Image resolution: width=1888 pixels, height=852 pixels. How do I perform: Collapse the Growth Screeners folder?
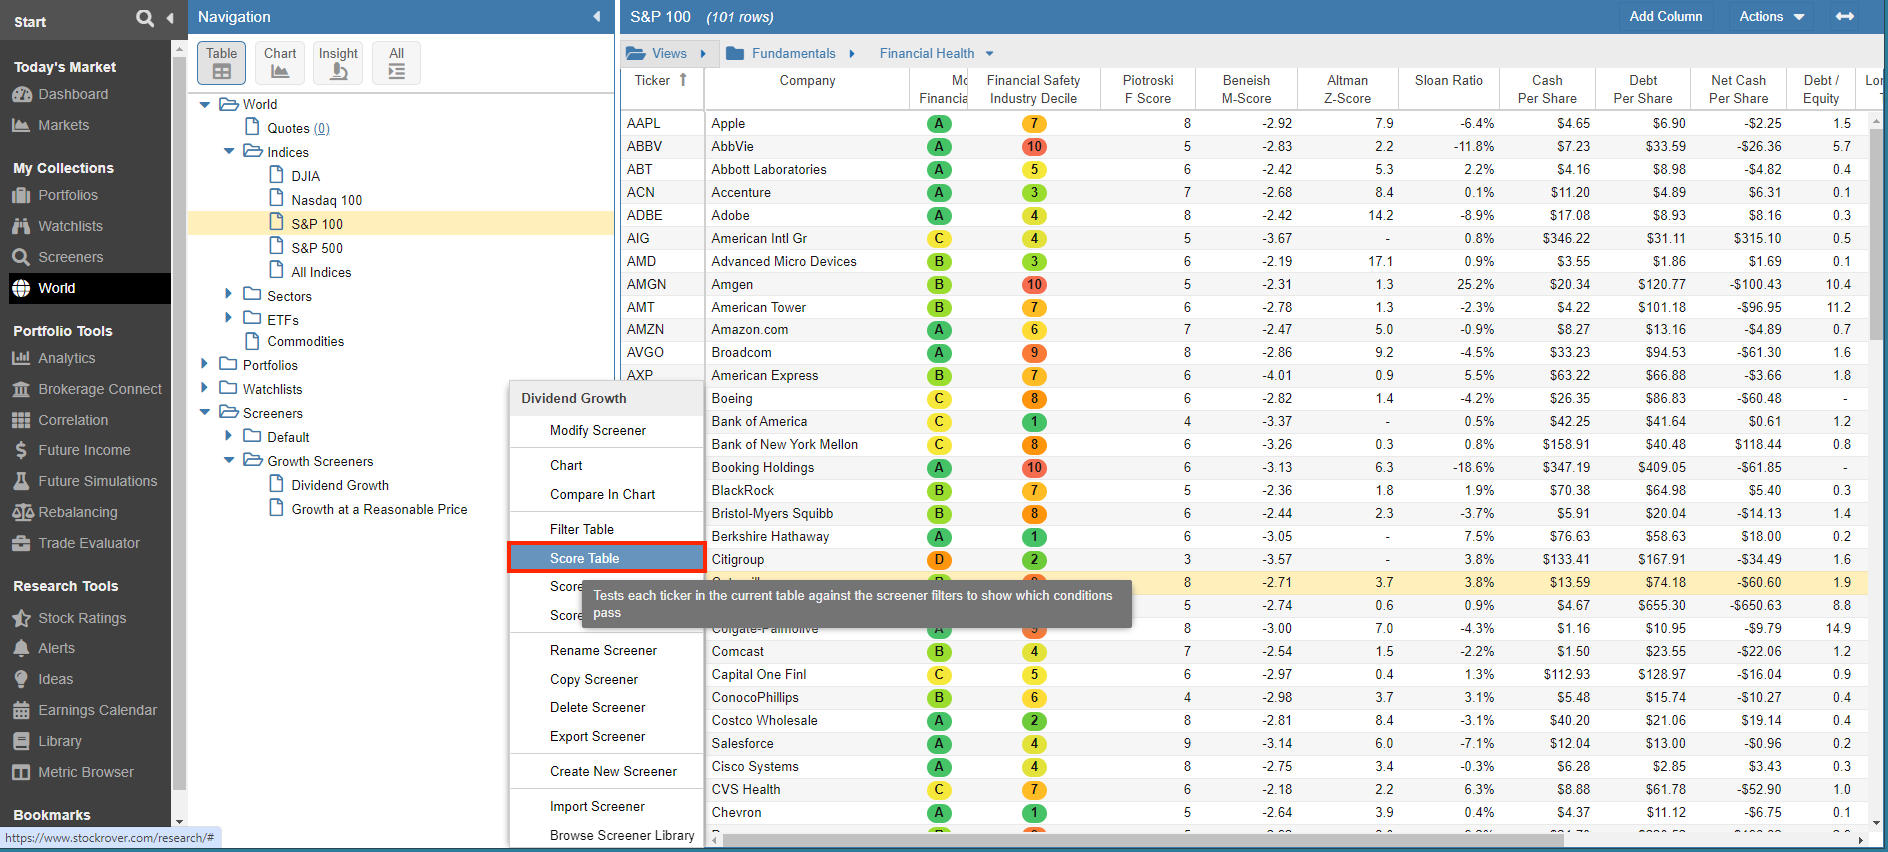(x=229, y=460)
